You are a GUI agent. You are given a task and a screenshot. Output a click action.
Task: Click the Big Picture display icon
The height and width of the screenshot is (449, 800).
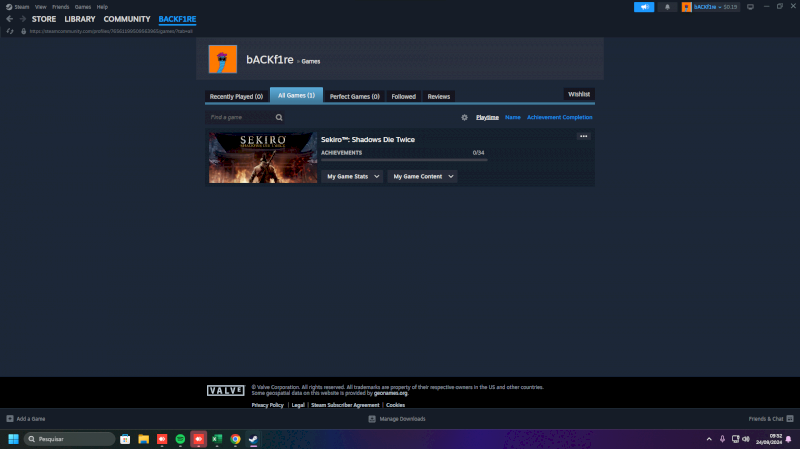[750, 7]
